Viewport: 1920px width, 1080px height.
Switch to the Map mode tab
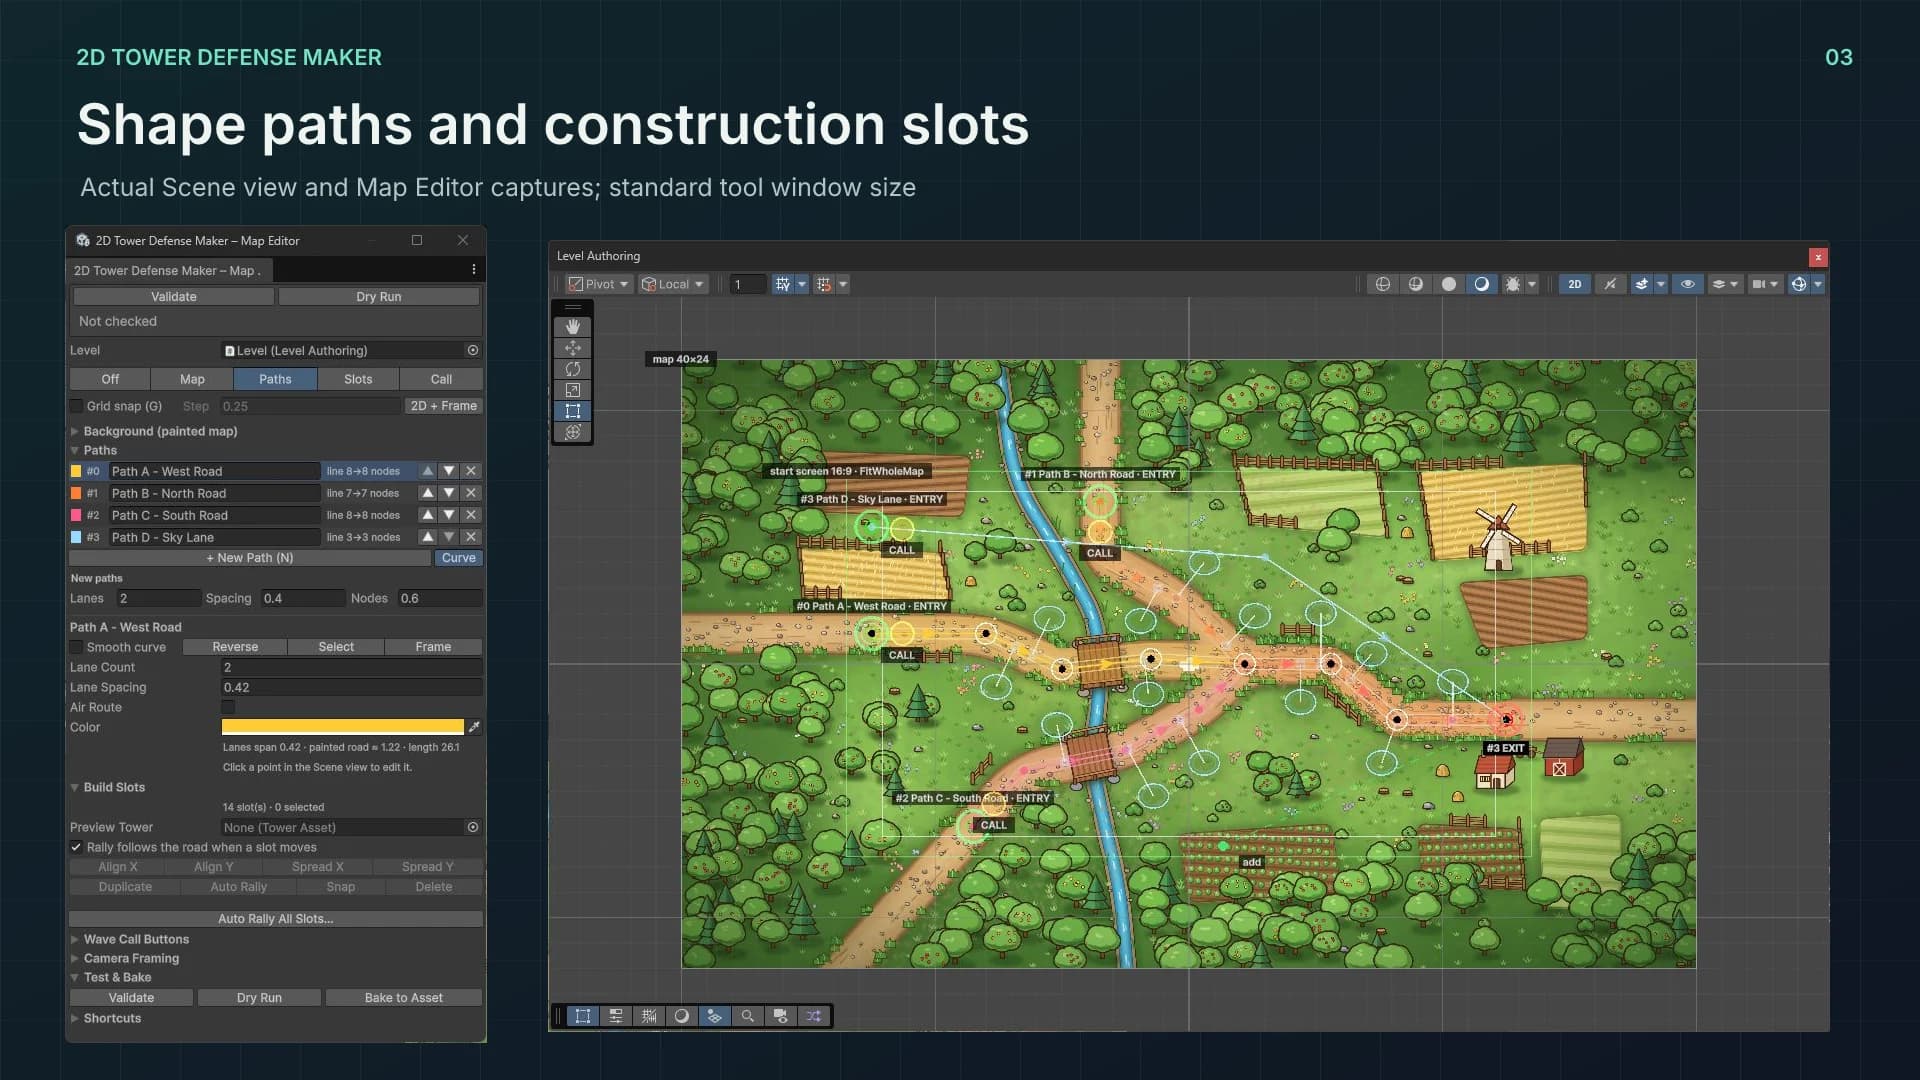pyautogui.click(x=192, y=379)
